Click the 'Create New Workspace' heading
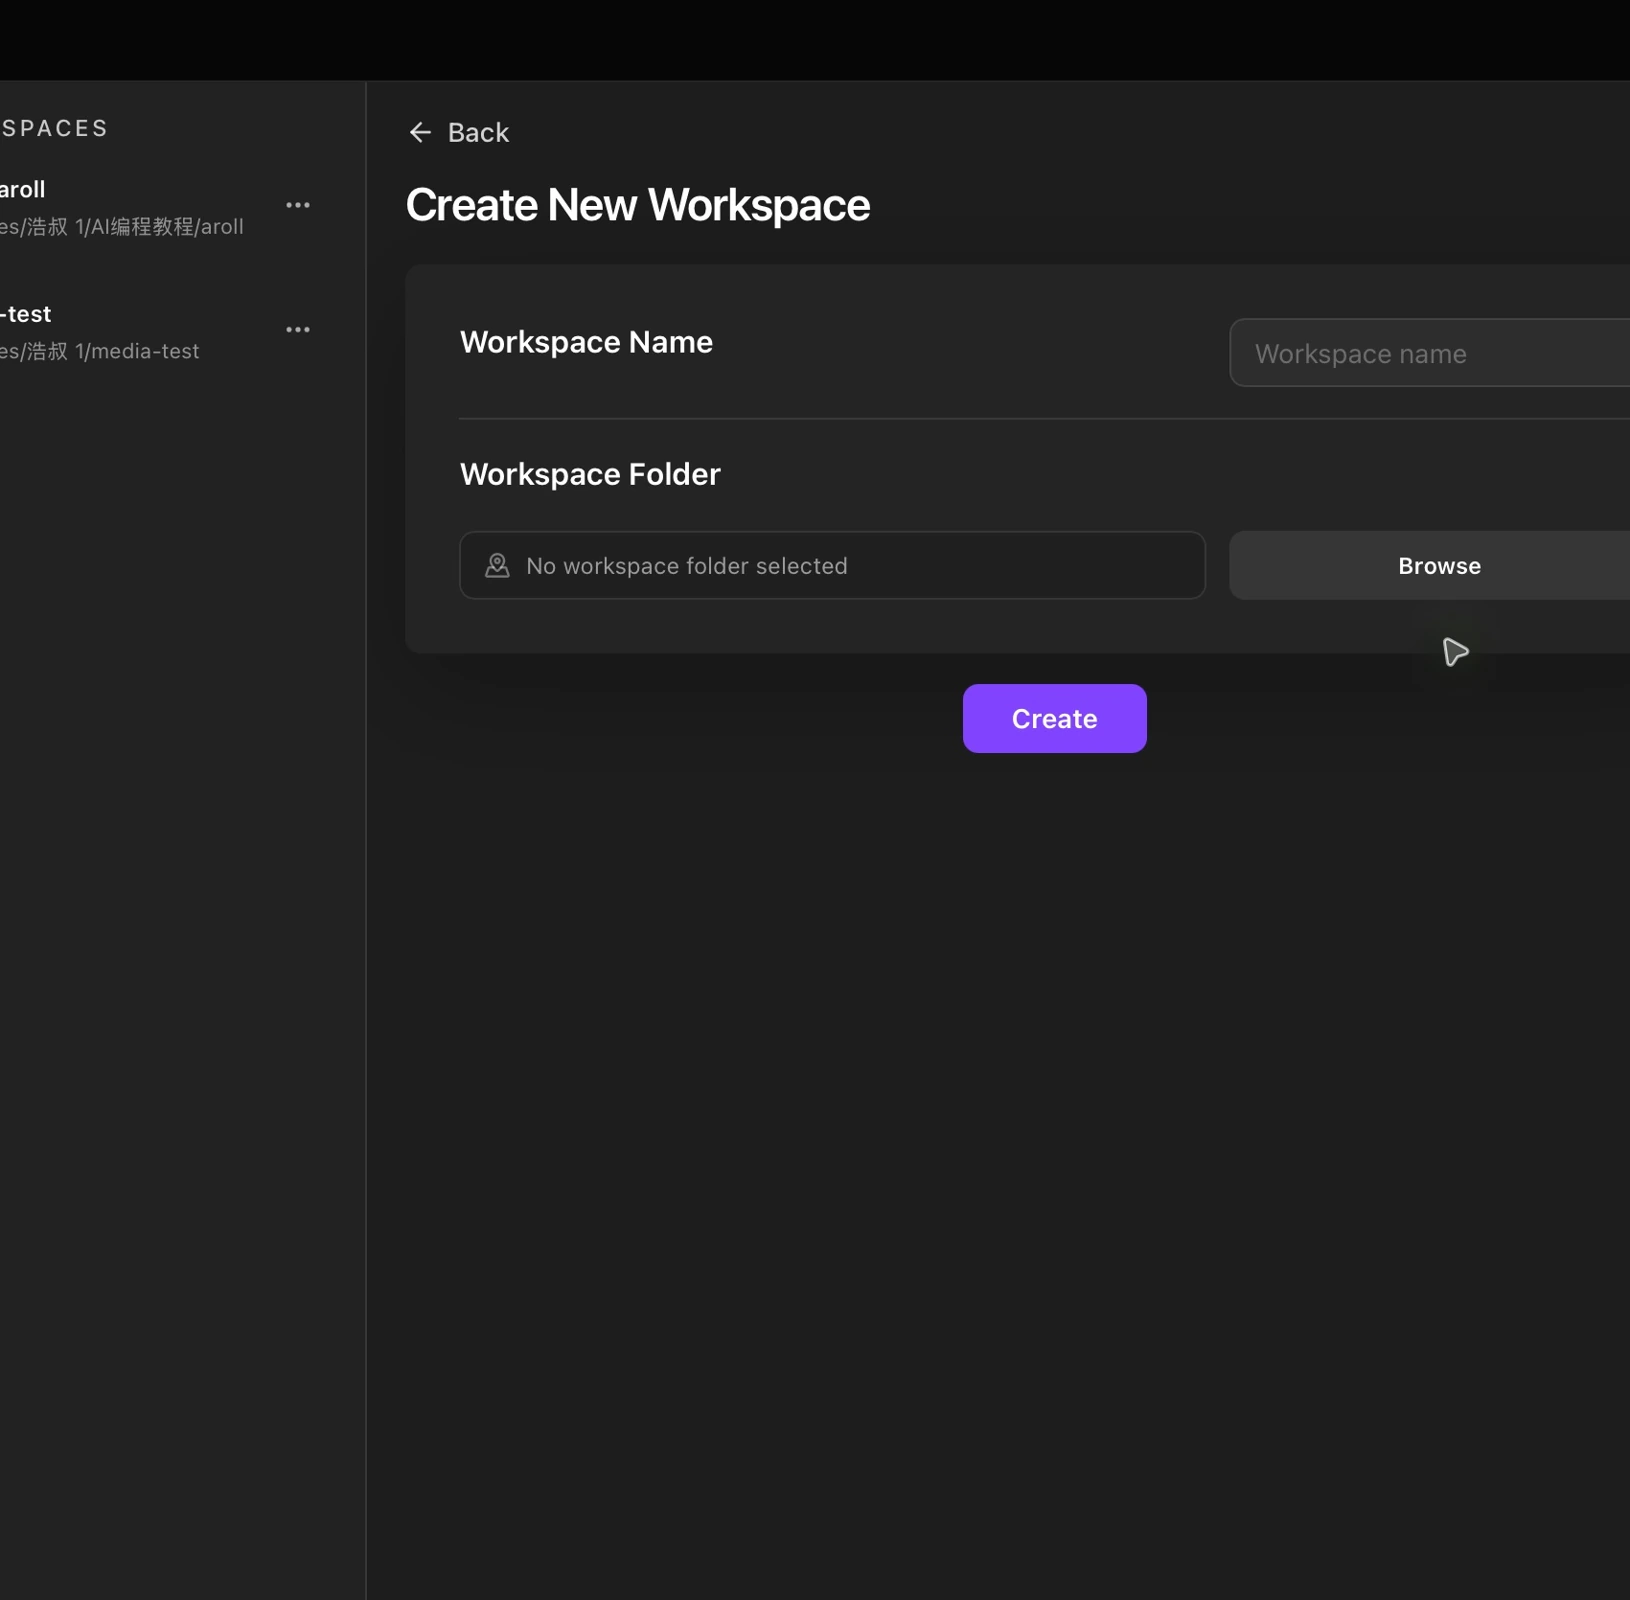1630x1600 pixels. coord(638,205)
